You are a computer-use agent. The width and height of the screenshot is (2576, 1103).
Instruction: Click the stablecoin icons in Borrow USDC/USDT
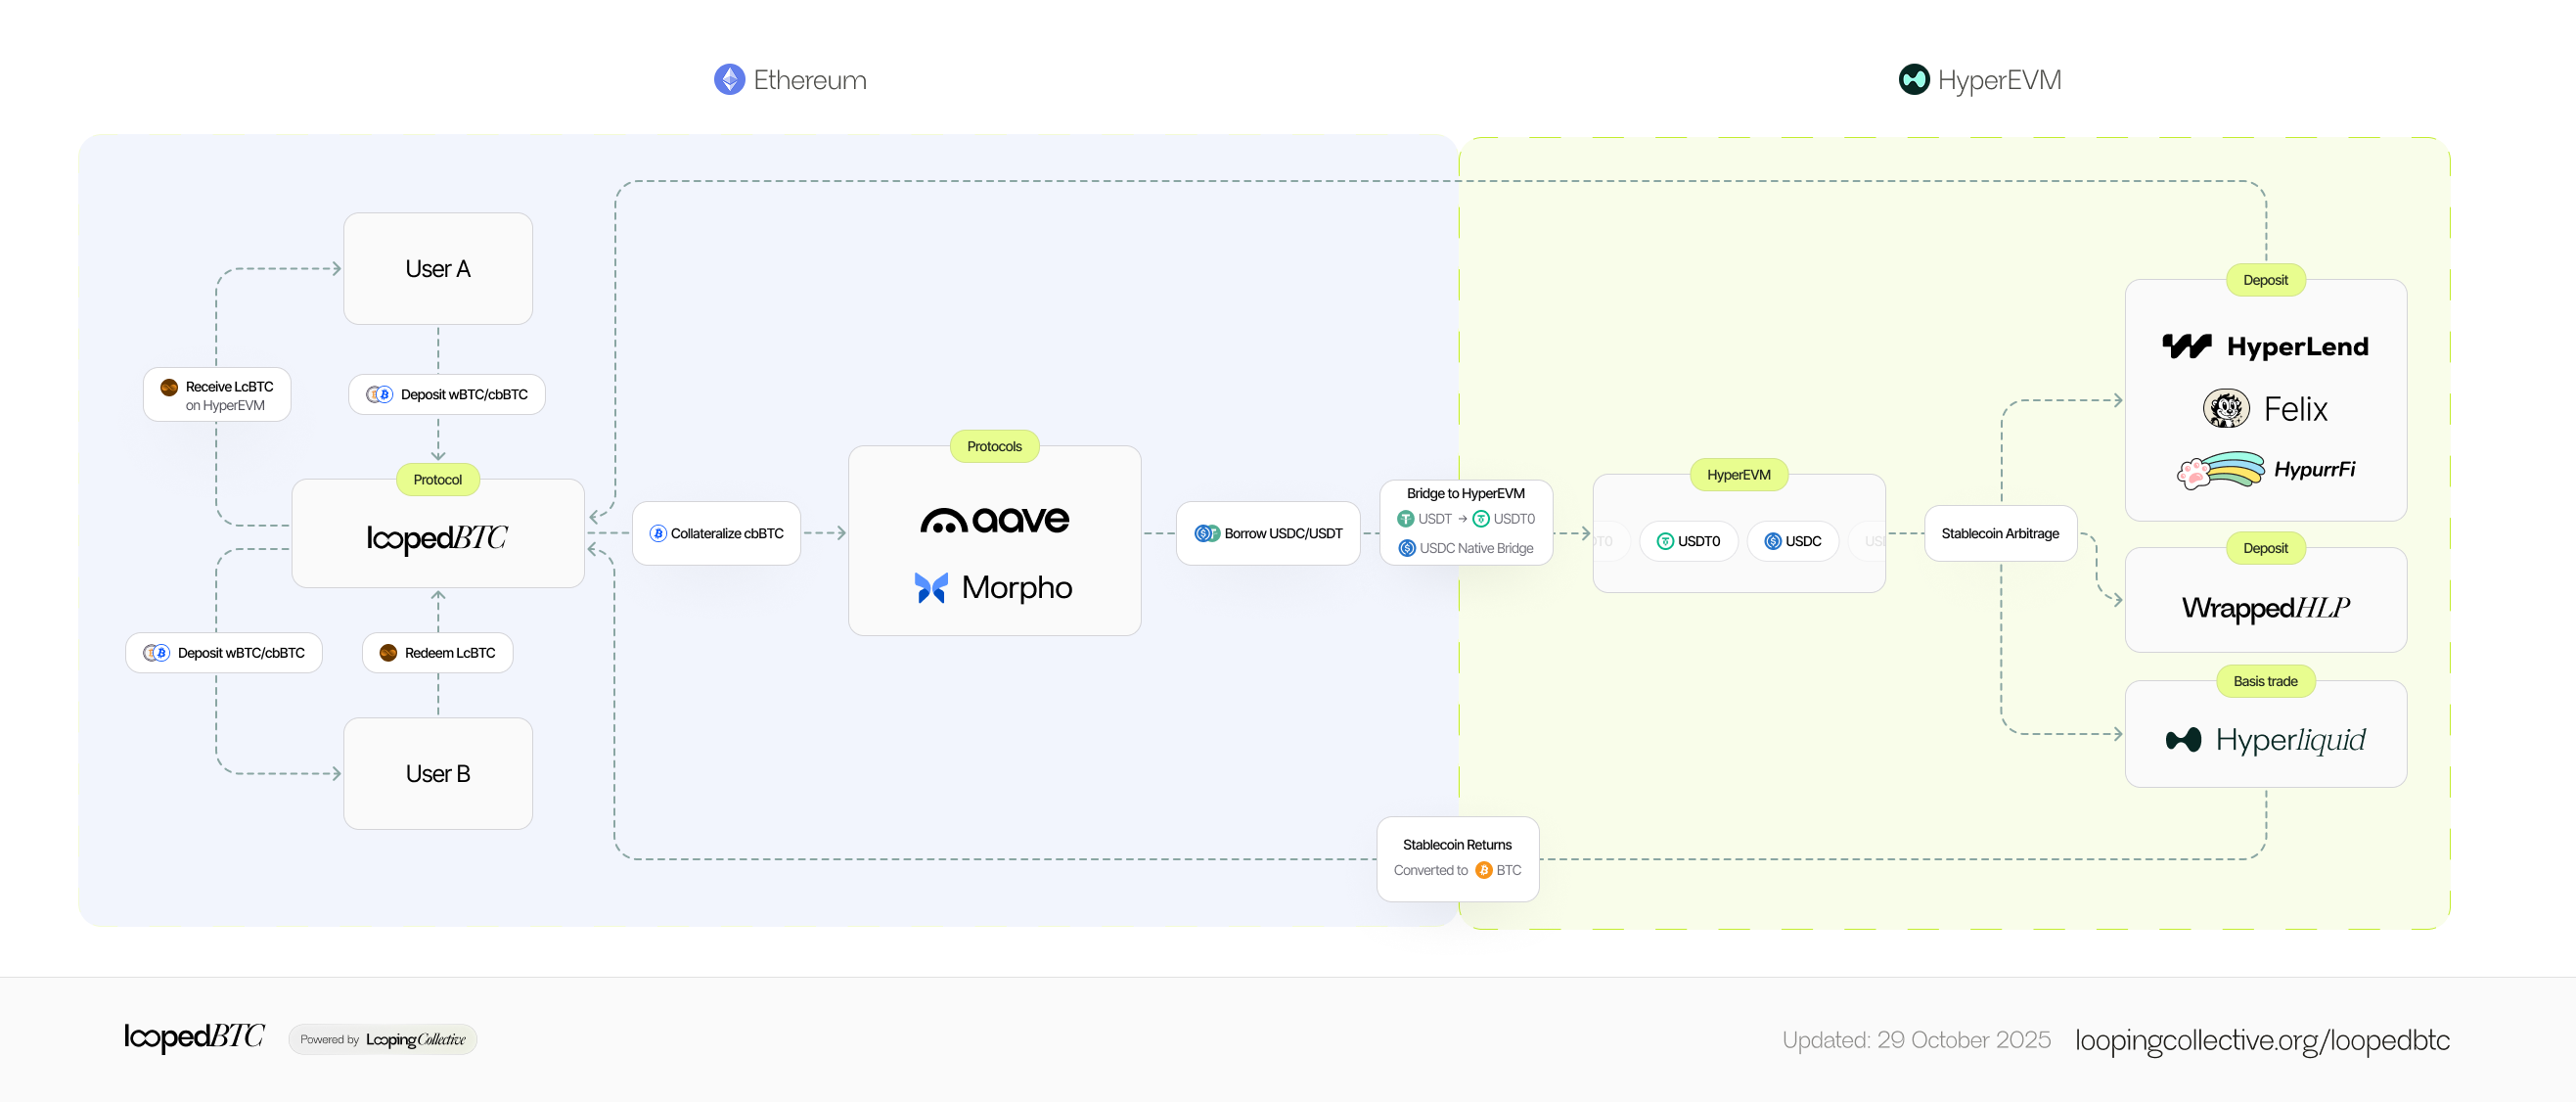coord(1207,534)
